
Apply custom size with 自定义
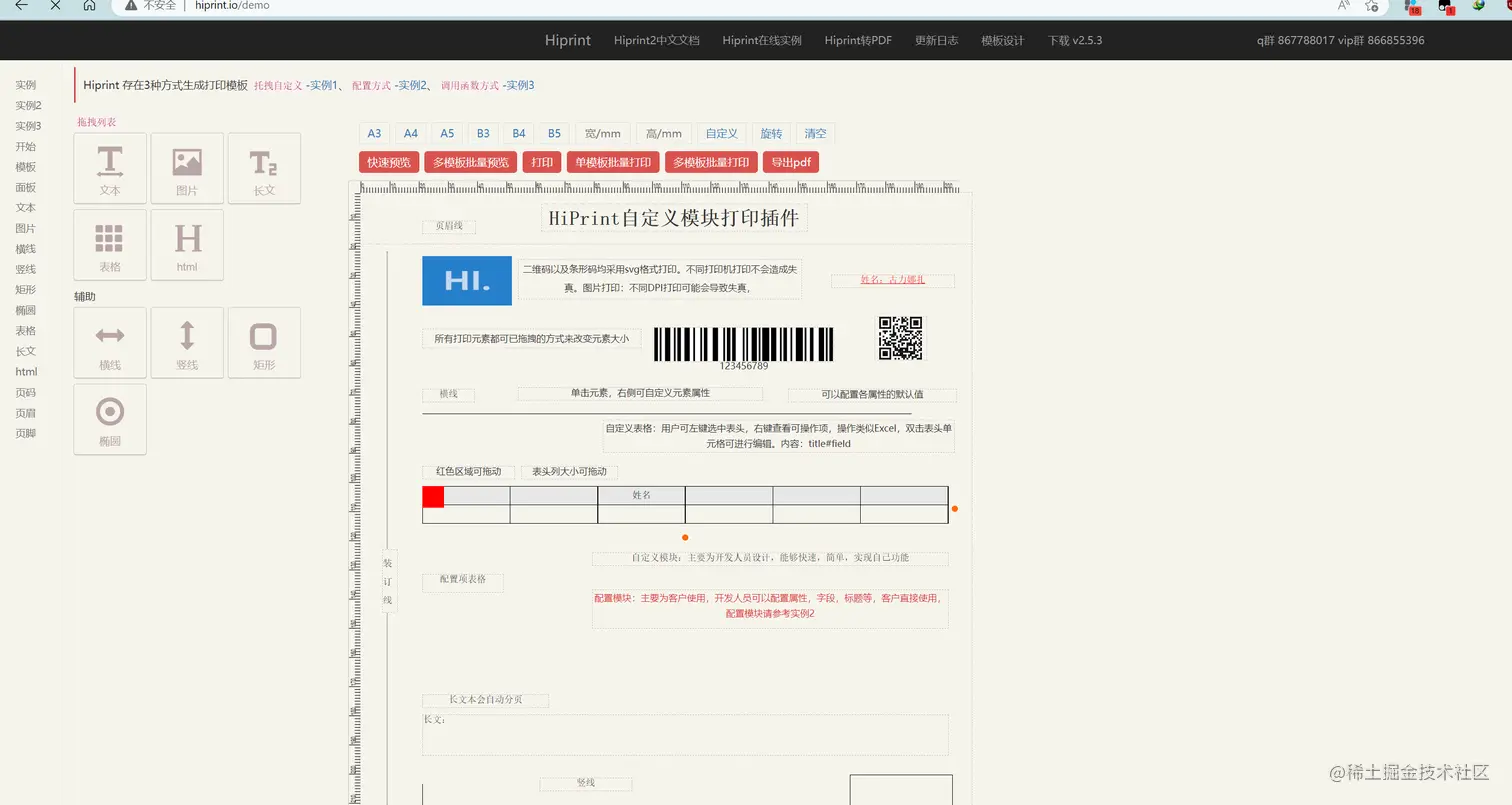point(722,133)
